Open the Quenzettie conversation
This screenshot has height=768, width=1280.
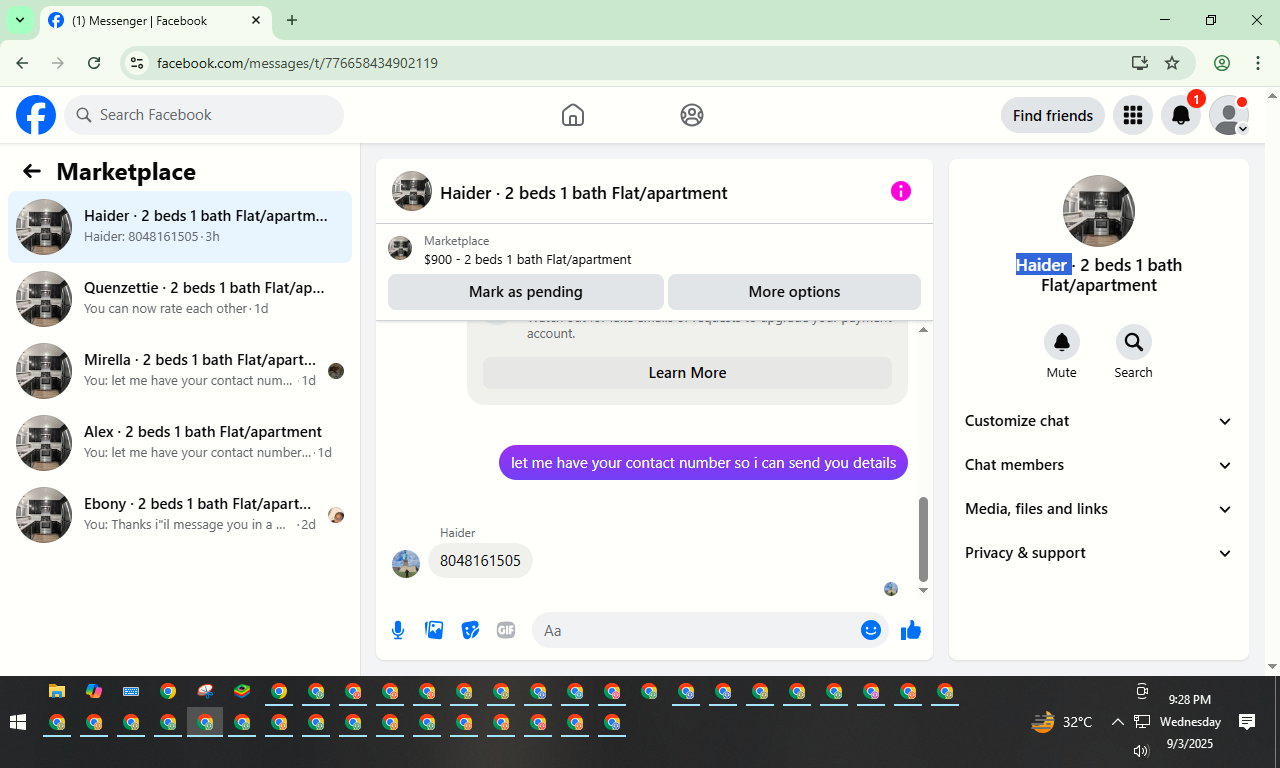click(x=180, y=299)
